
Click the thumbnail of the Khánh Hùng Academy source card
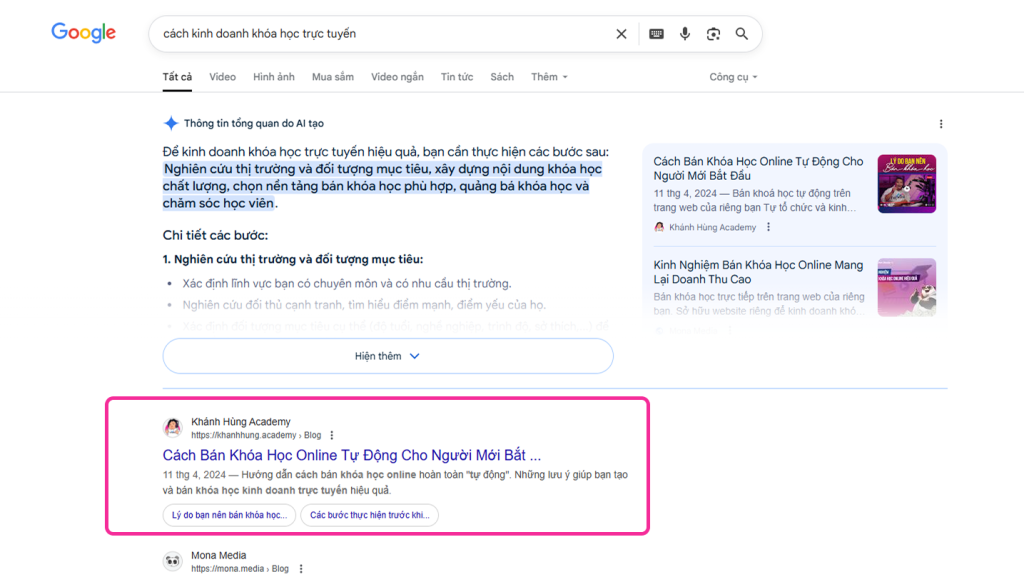point(906,183)
